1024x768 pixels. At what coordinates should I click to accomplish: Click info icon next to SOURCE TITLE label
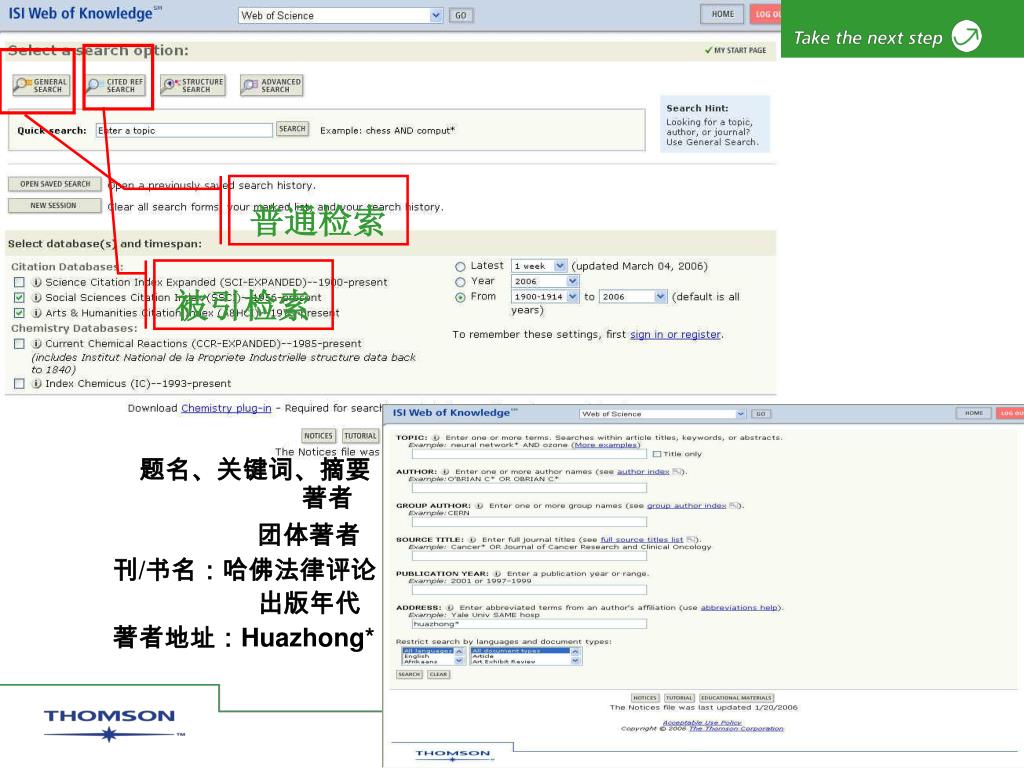coord(472,539)
